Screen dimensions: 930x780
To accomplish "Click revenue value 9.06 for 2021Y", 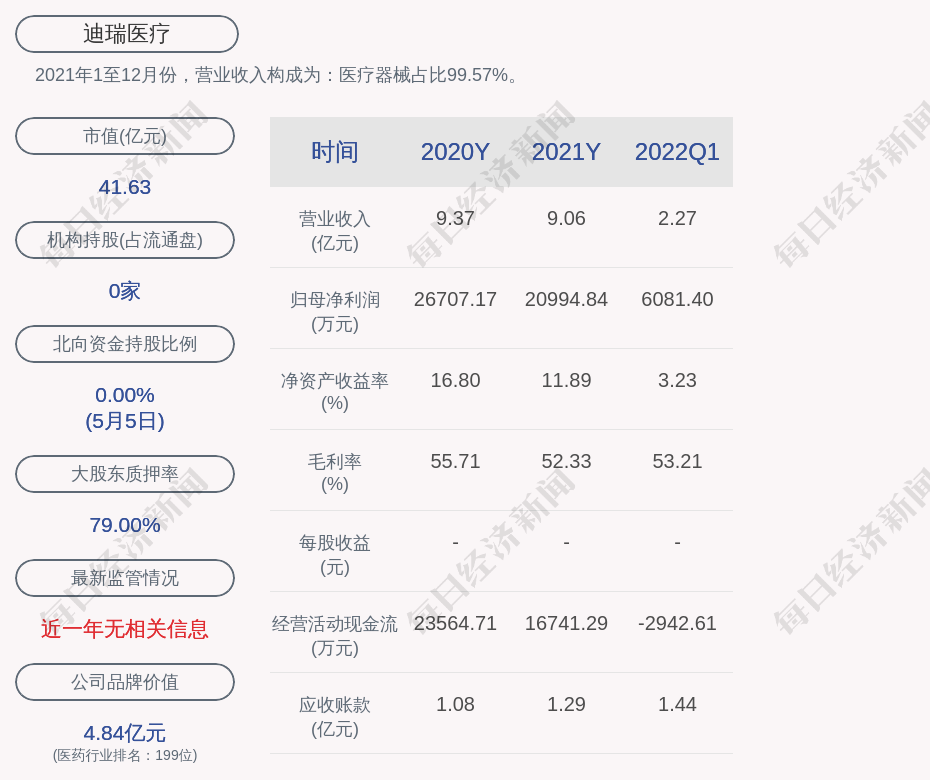I will 566,218.
